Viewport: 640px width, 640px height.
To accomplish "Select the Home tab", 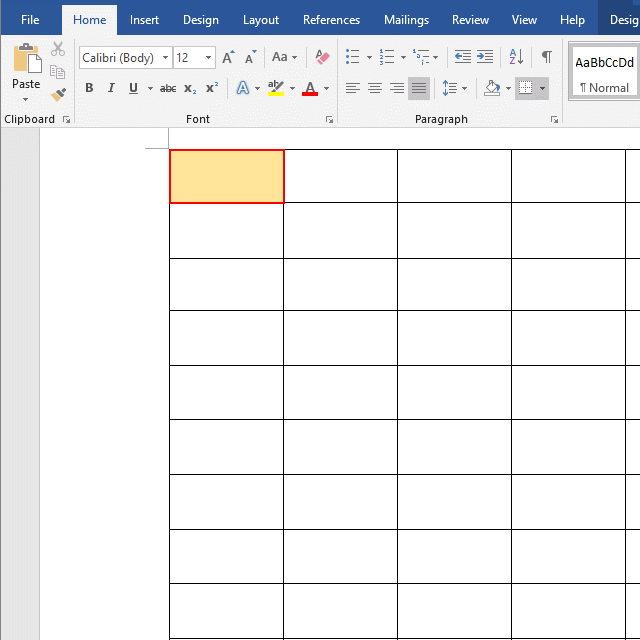I will point(89,20).
